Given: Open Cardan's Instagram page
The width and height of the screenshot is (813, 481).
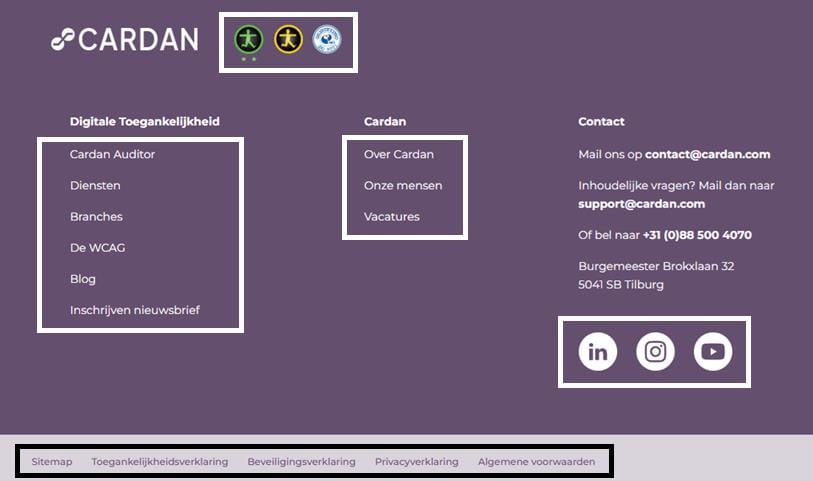Looking at the screenshot, I should coord(655,351).
